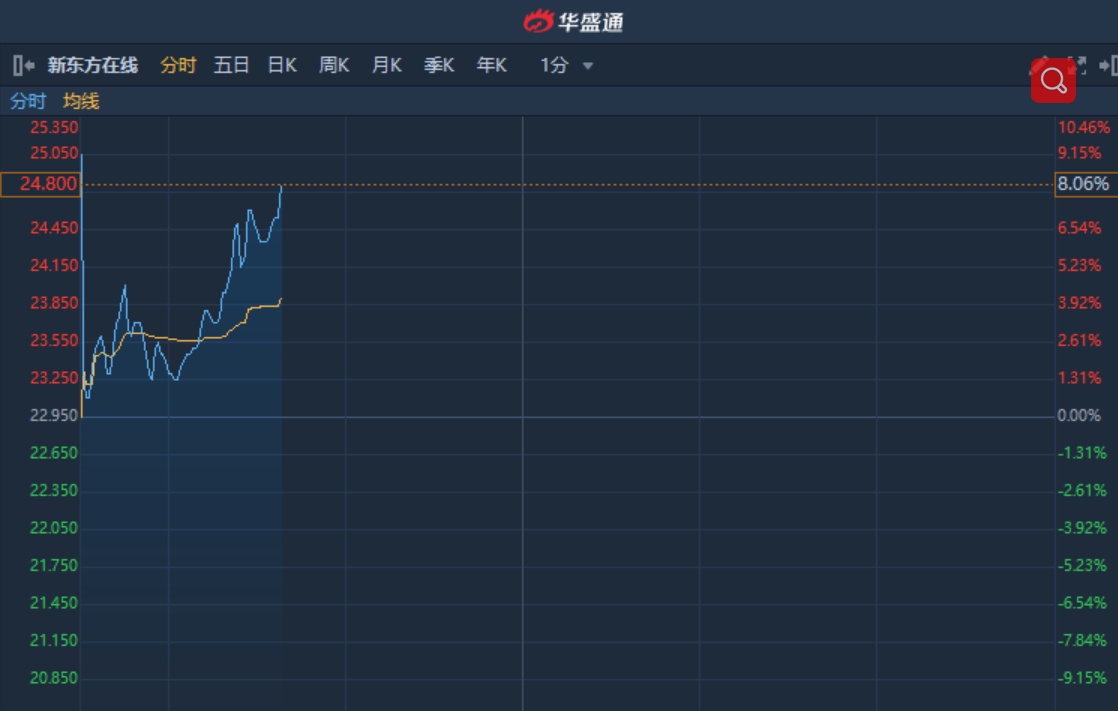Open the 日K candlestick tab
This screenshot has height=711, width=1118.
click(282, 66)
